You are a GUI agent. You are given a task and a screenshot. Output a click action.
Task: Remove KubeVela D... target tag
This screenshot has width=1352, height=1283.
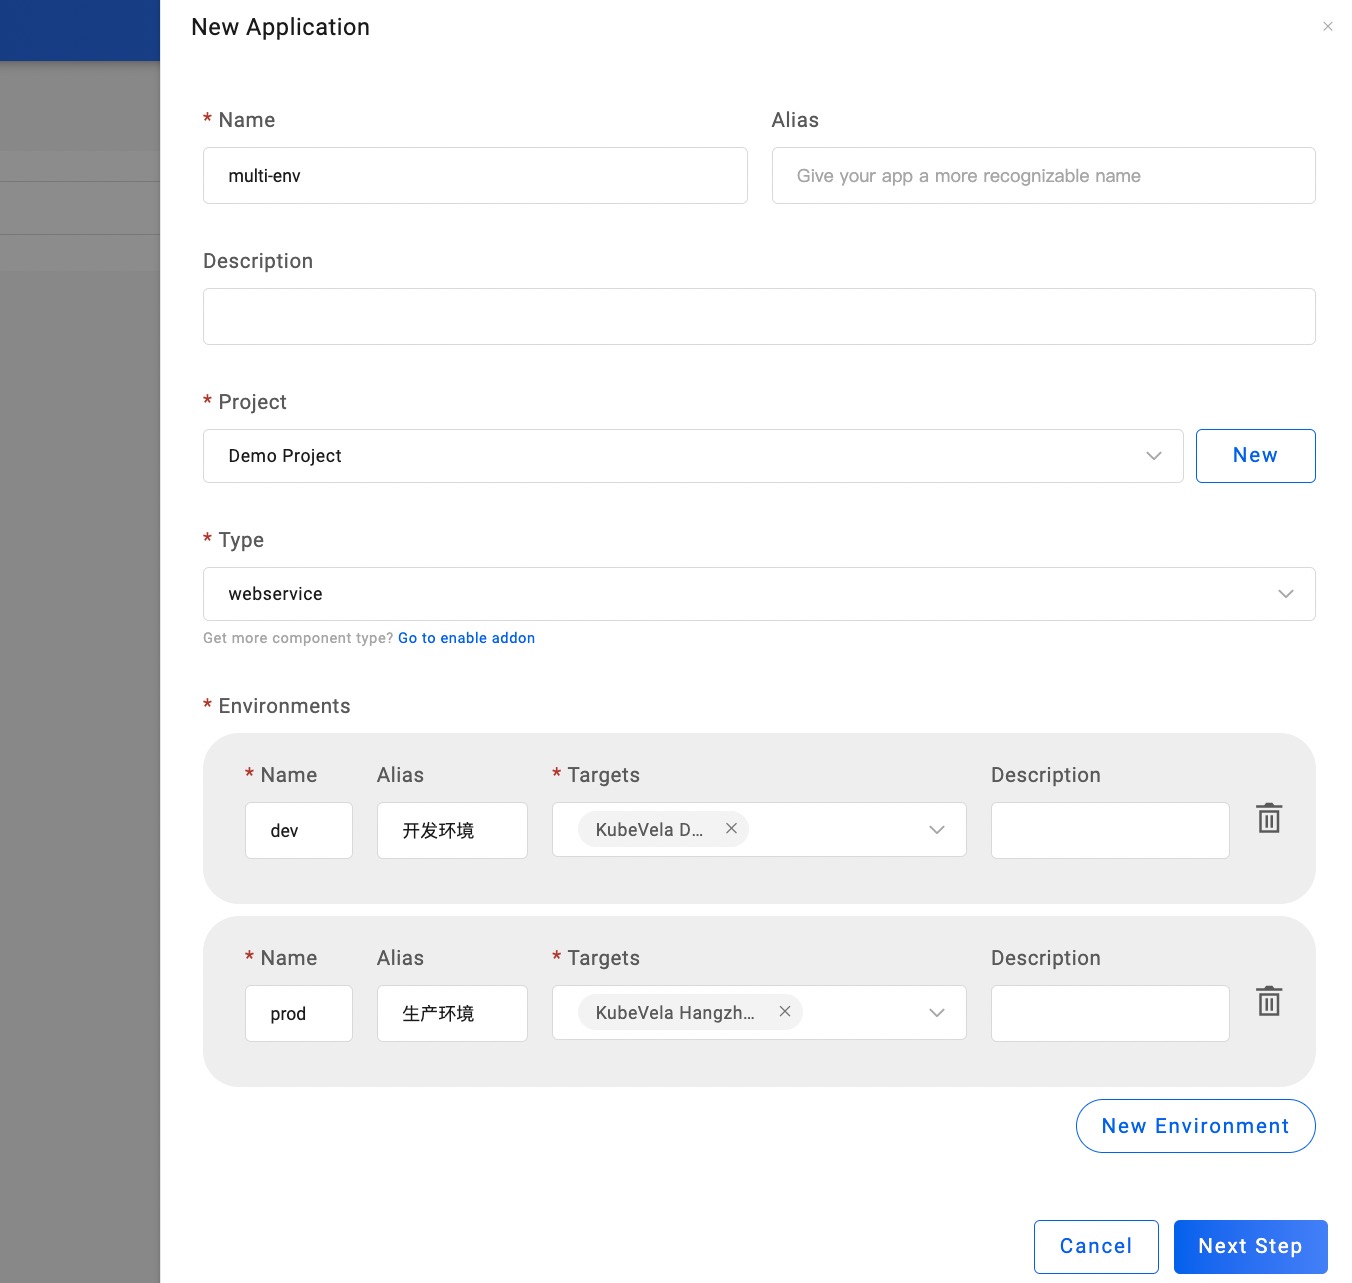(x=731, y=829)
